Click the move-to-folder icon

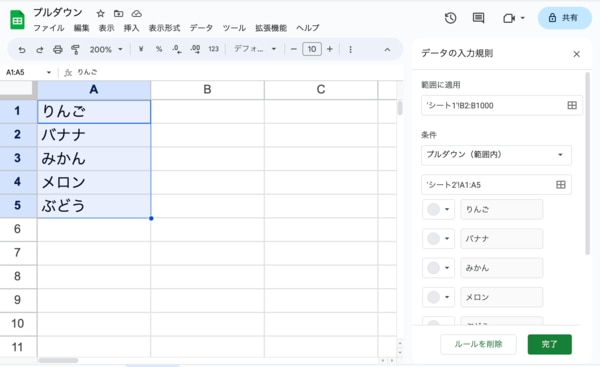pyautogui.click(x=119, y=14)
